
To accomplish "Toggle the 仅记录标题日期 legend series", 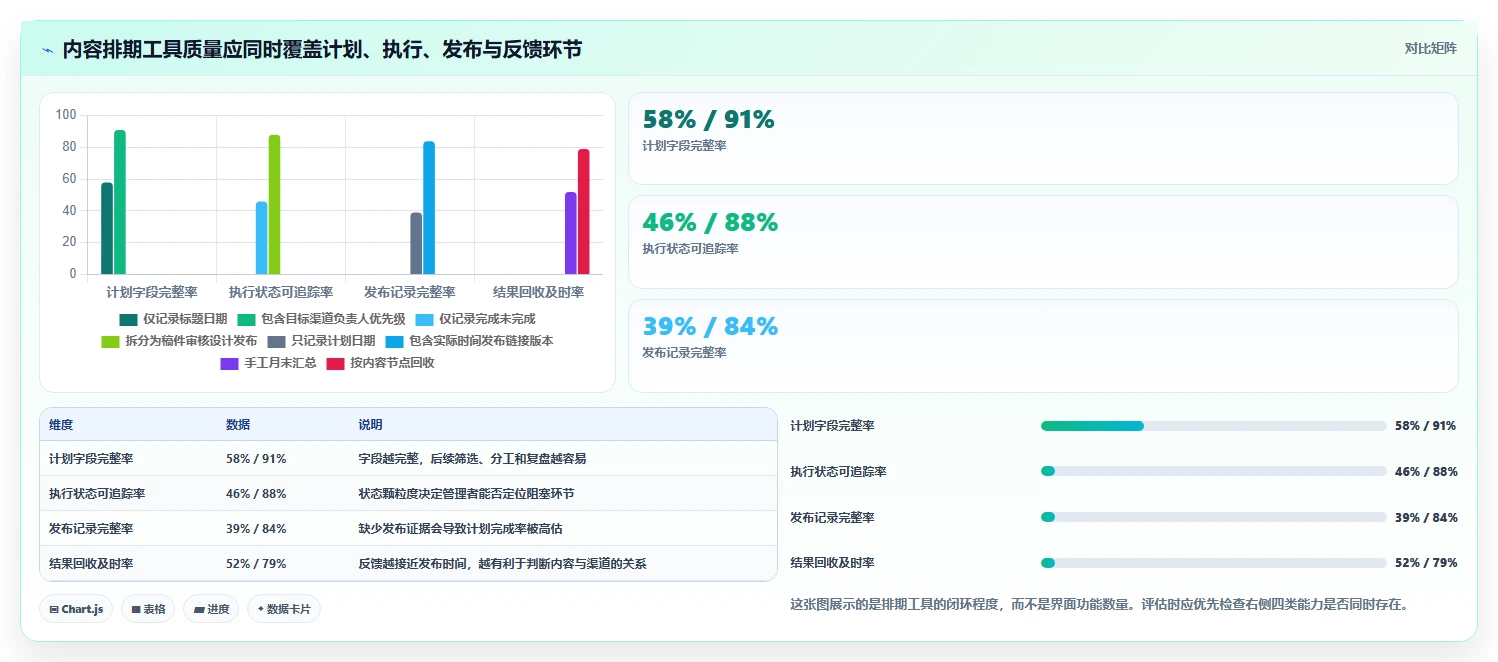I will (x=173, y=319).
